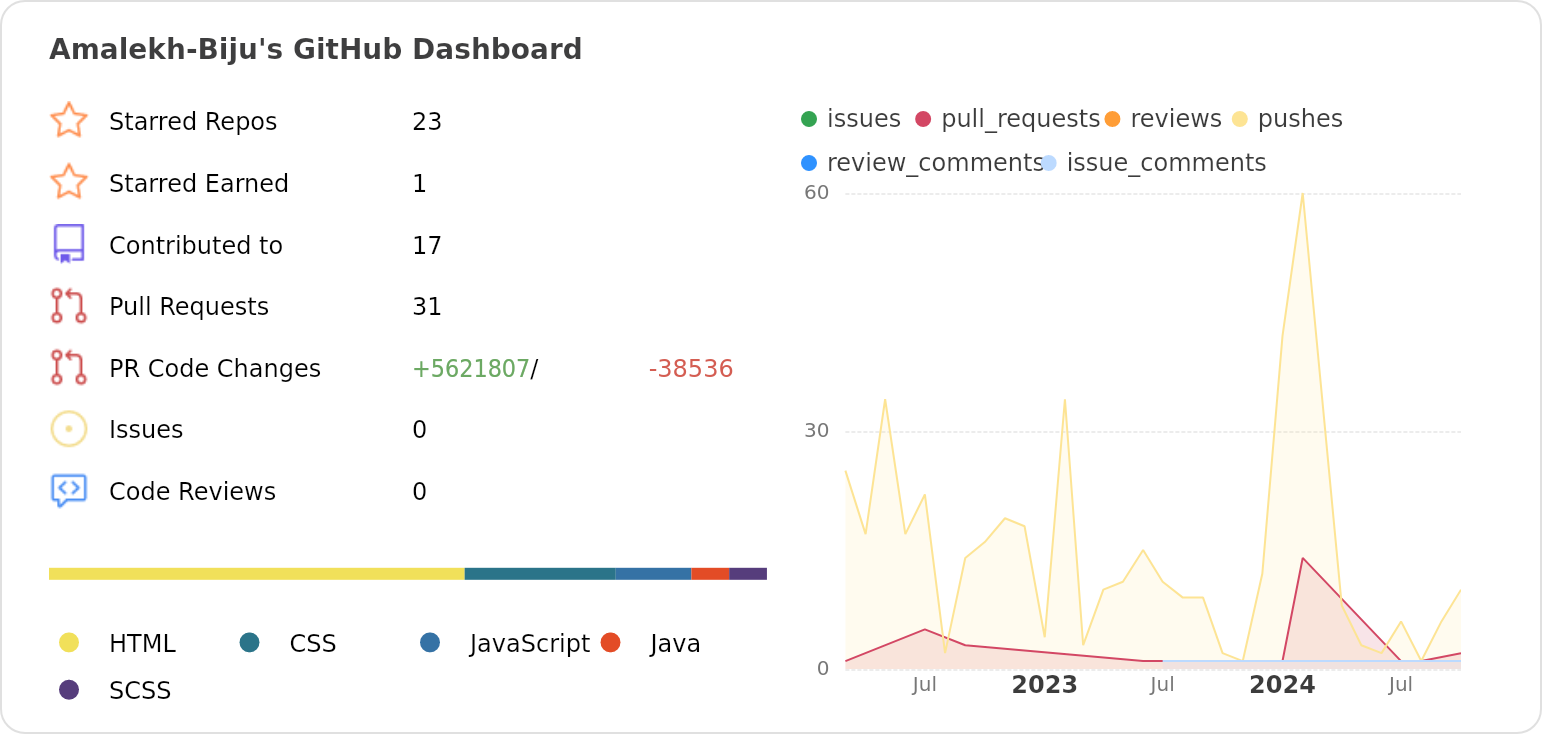Click the Java orange legend dot
The width and height of the screenshot is (1542, 734).
point(611,642)
